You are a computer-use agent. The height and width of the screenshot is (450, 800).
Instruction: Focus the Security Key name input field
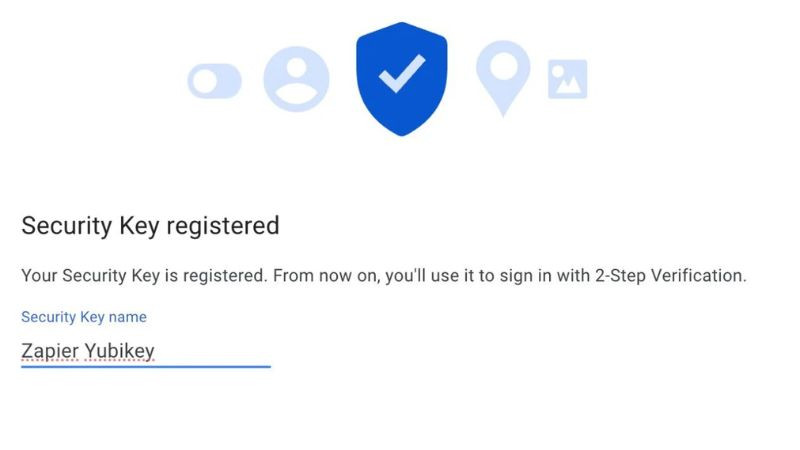click(x=146, y=351)
